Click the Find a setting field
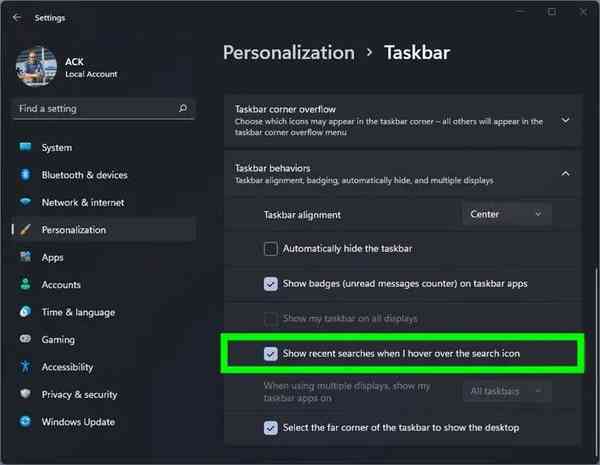This screenshot has height=465, width=600. [95, 108]
